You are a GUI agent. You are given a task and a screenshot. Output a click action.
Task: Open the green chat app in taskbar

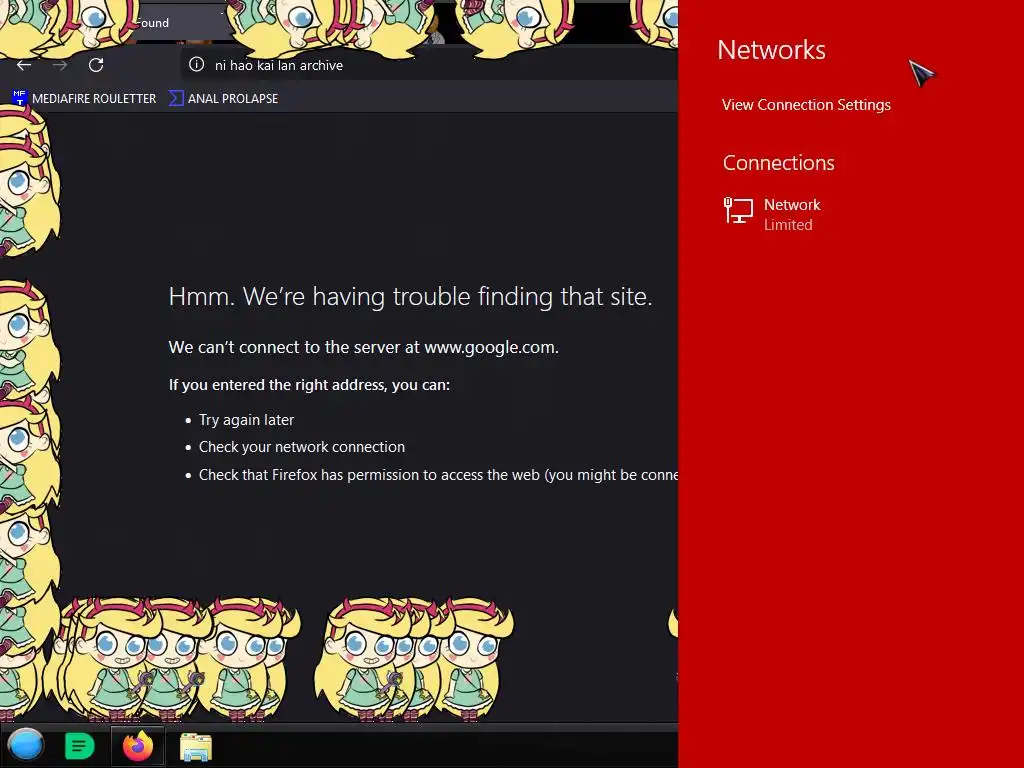[x=80, y=746]
